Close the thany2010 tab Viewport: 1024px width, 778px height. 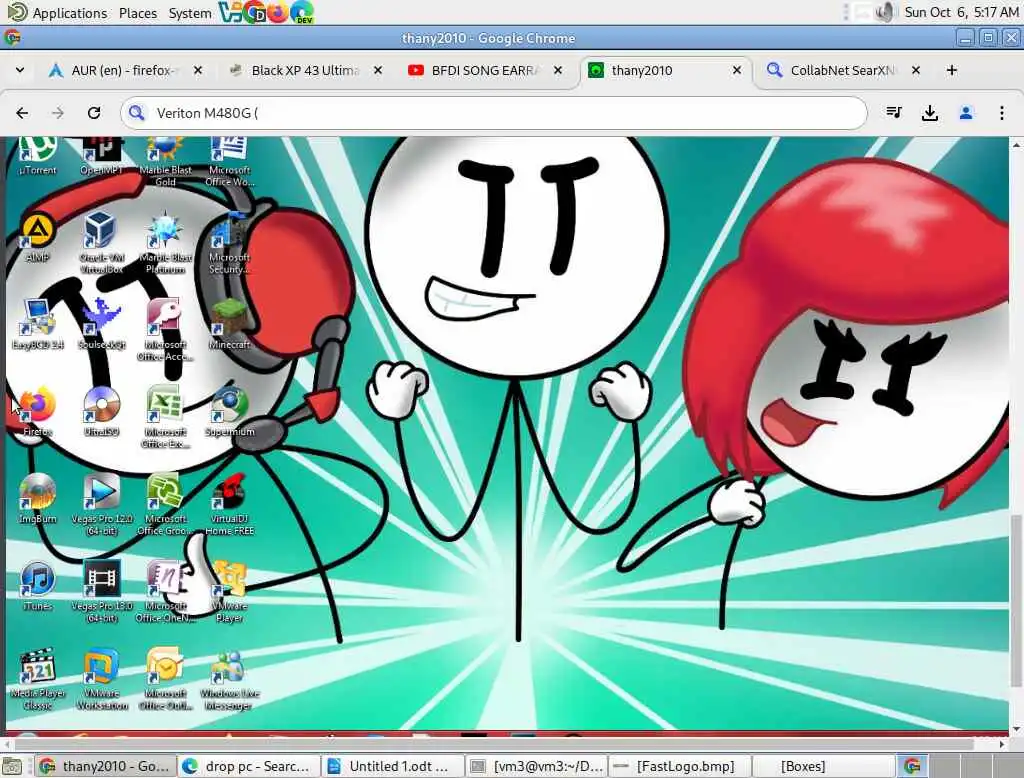tap(737, 70)
